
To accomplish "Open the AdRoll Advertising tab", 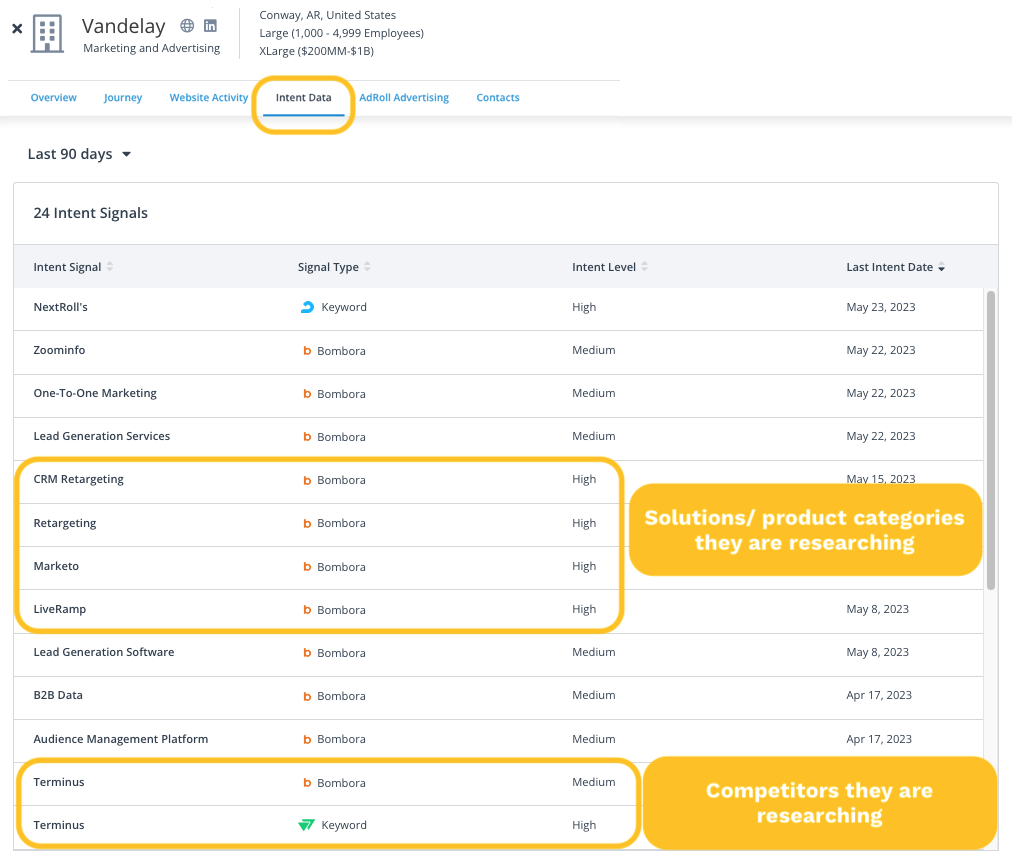I will tap(404, 98).
